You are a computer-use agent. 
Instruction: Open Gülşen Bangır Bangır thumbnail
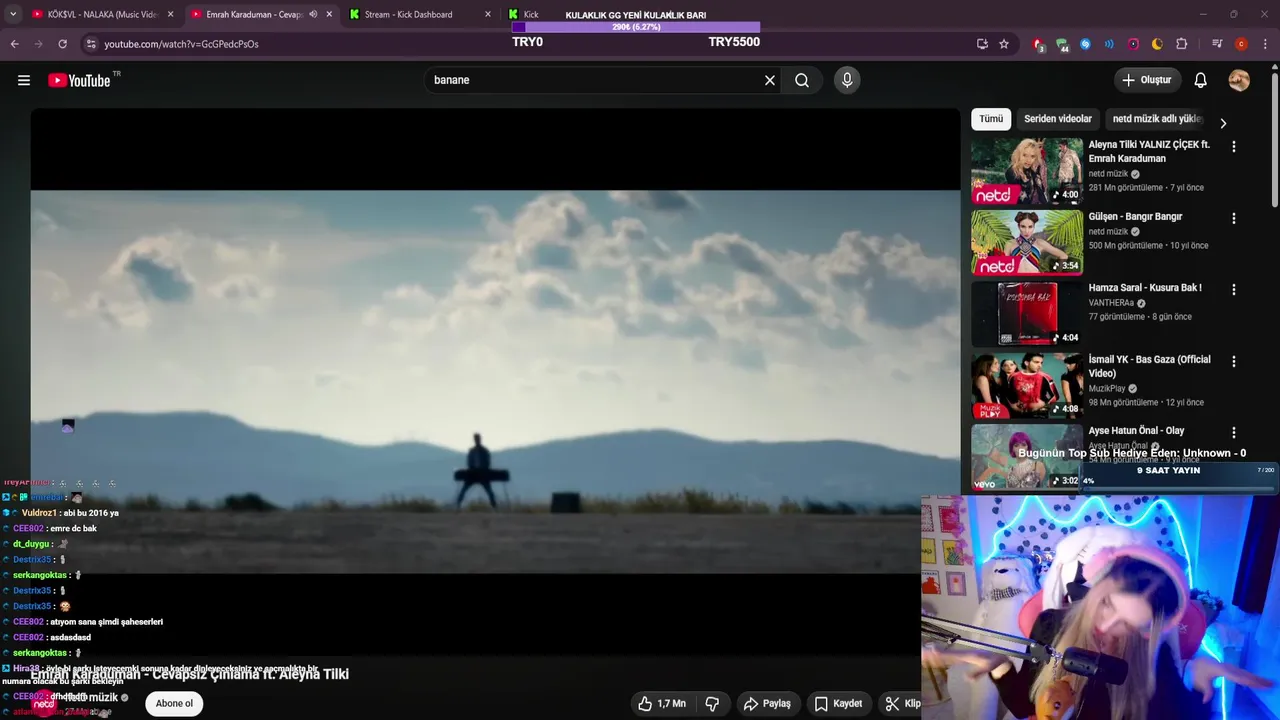coord(1027,243)
